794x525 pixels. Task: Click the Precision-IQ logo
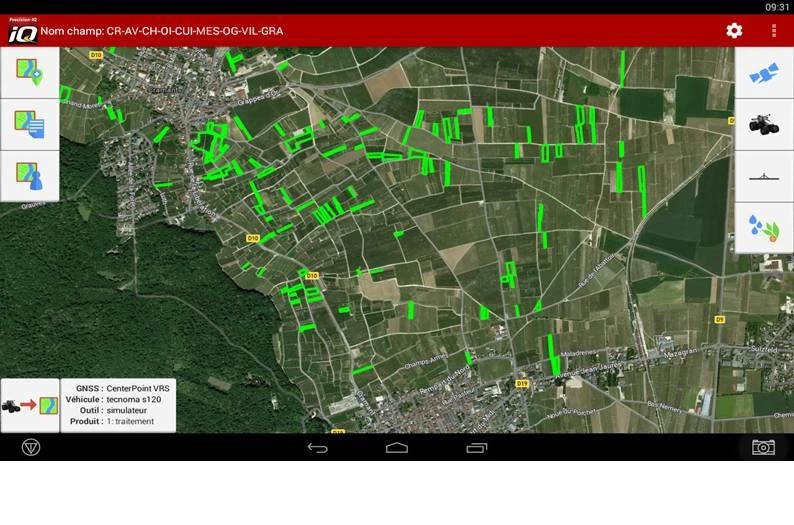(22, 31)
